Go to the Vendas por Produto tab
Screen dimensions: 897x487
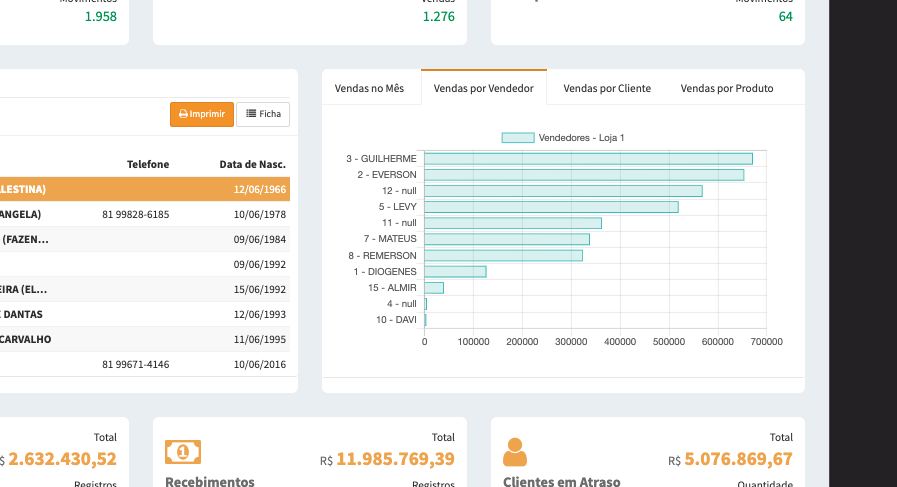pos(726,88)
